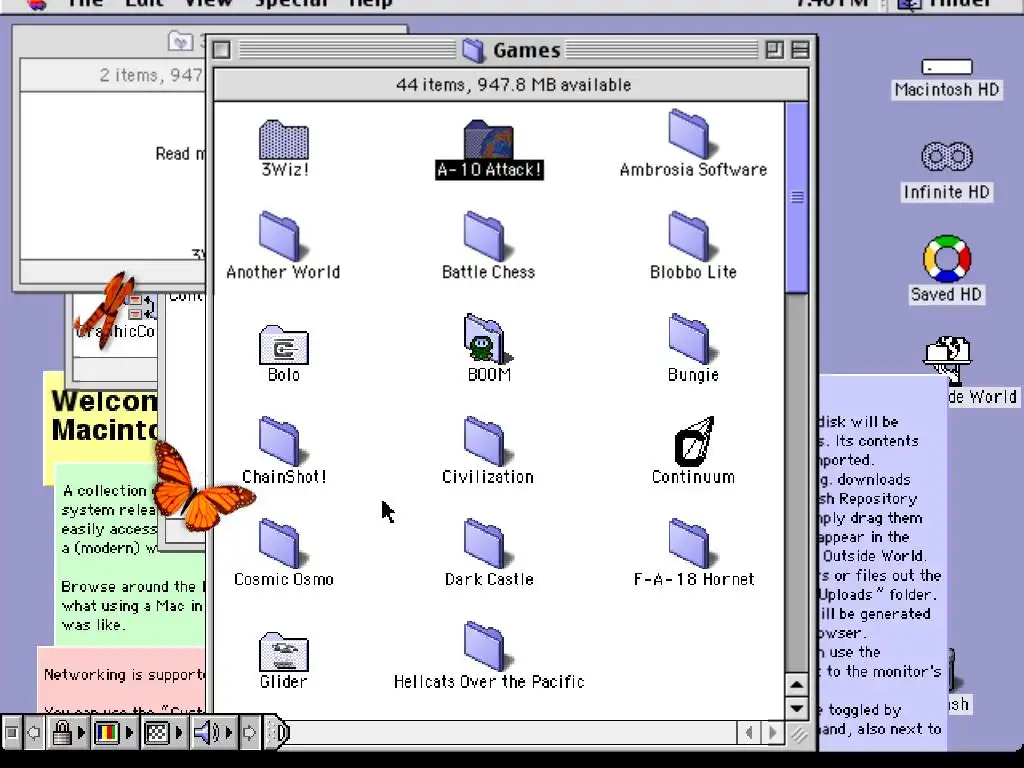Click the control strip close box
This screenshot has width=1024, height=768.
point(11,732)
